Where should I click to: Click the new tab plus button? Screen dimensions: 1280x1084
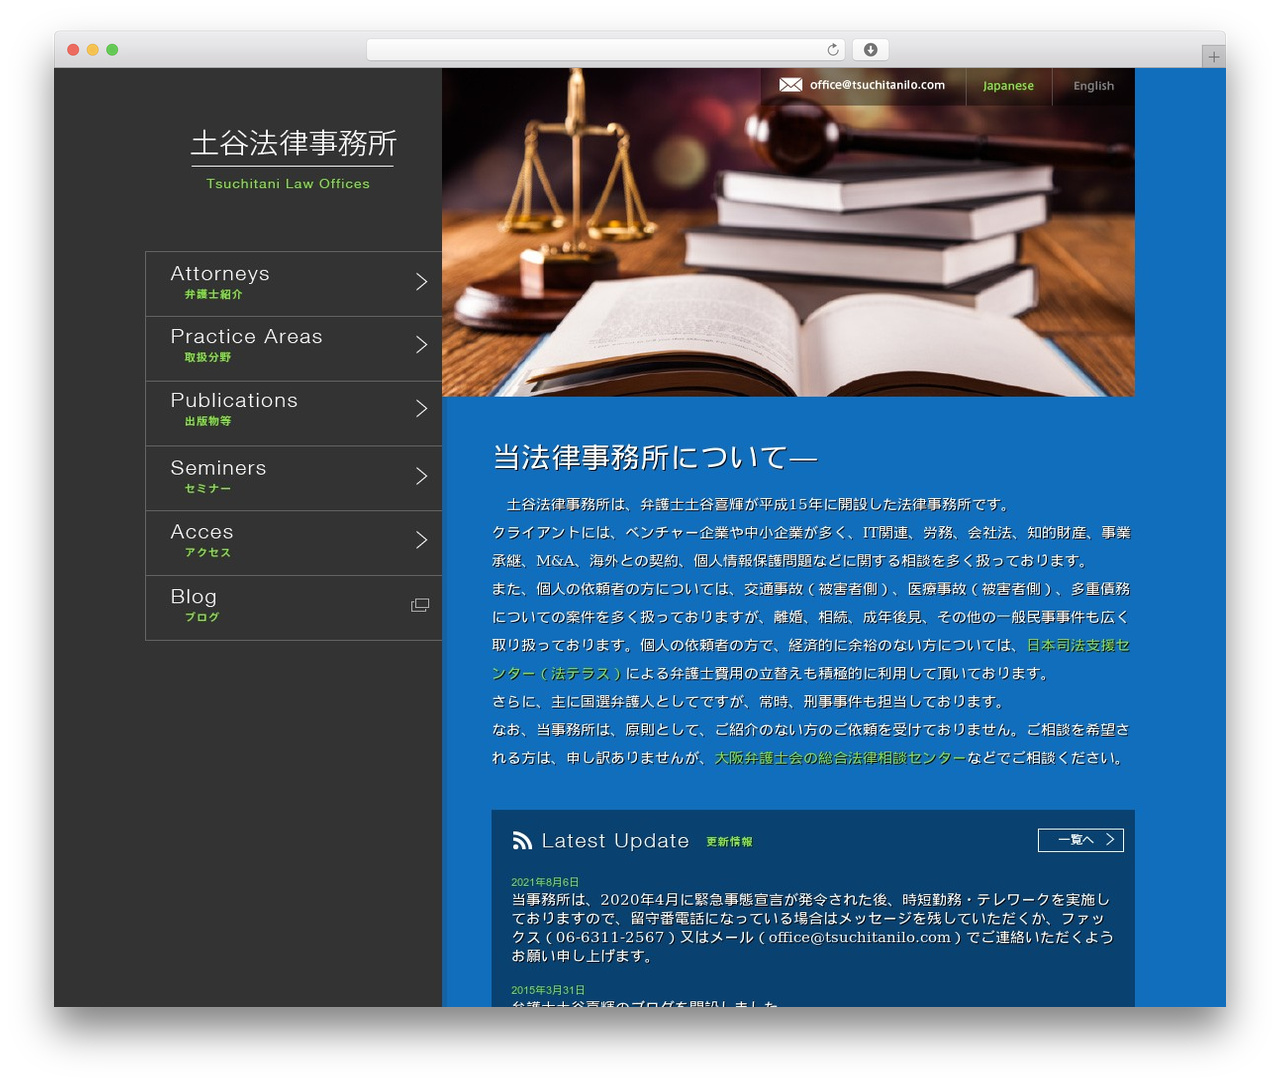1213,57
